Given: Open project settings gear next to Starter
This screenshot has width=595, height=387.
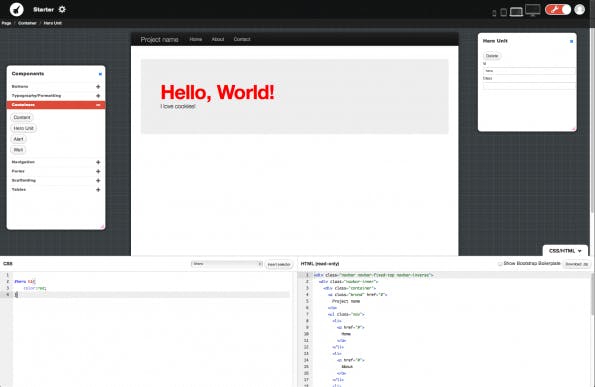Looking at the screenshot, I should click(62, 9).
